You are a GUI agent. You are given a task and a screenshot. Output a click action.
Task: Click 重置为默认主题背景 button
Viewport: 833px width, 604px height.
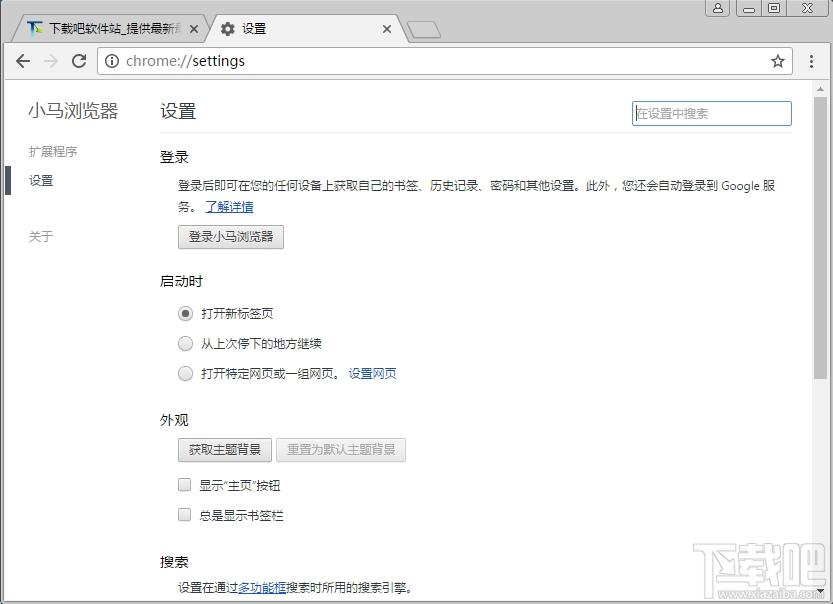click(x=341, y=450)
